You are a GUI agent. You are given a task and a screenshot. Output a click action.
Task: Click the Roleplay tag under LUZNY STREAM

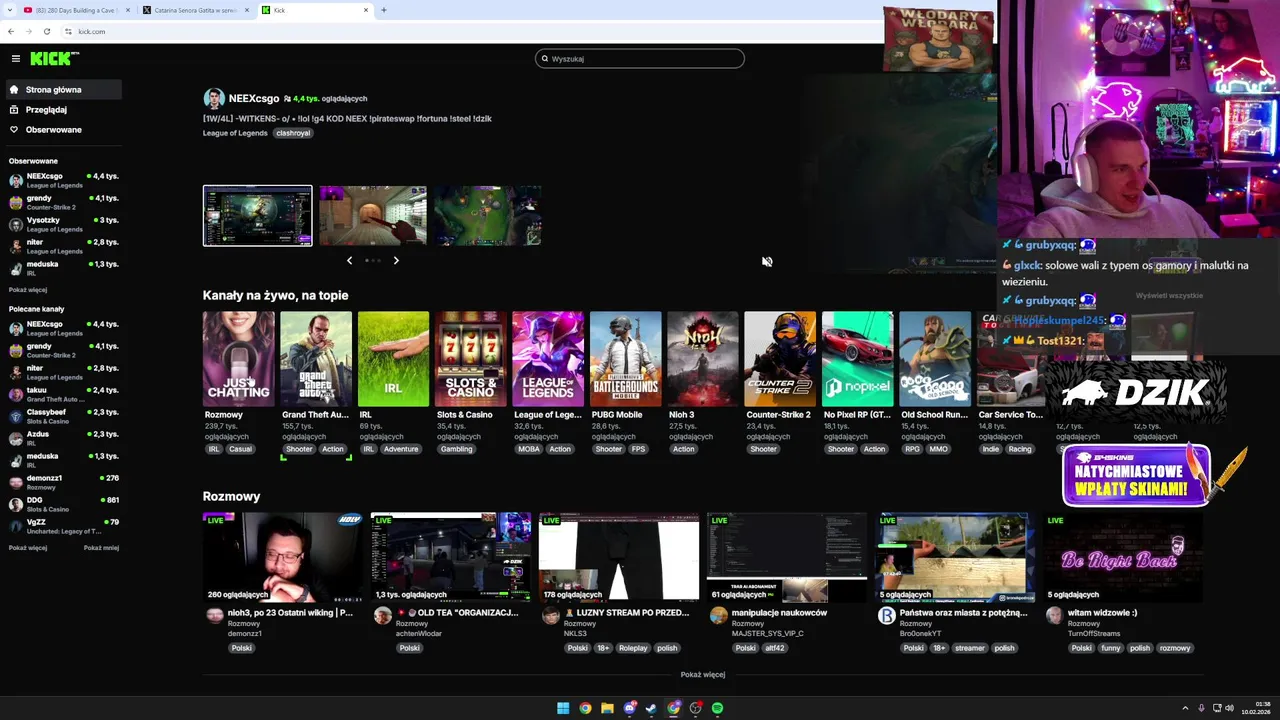coord(633,648)
